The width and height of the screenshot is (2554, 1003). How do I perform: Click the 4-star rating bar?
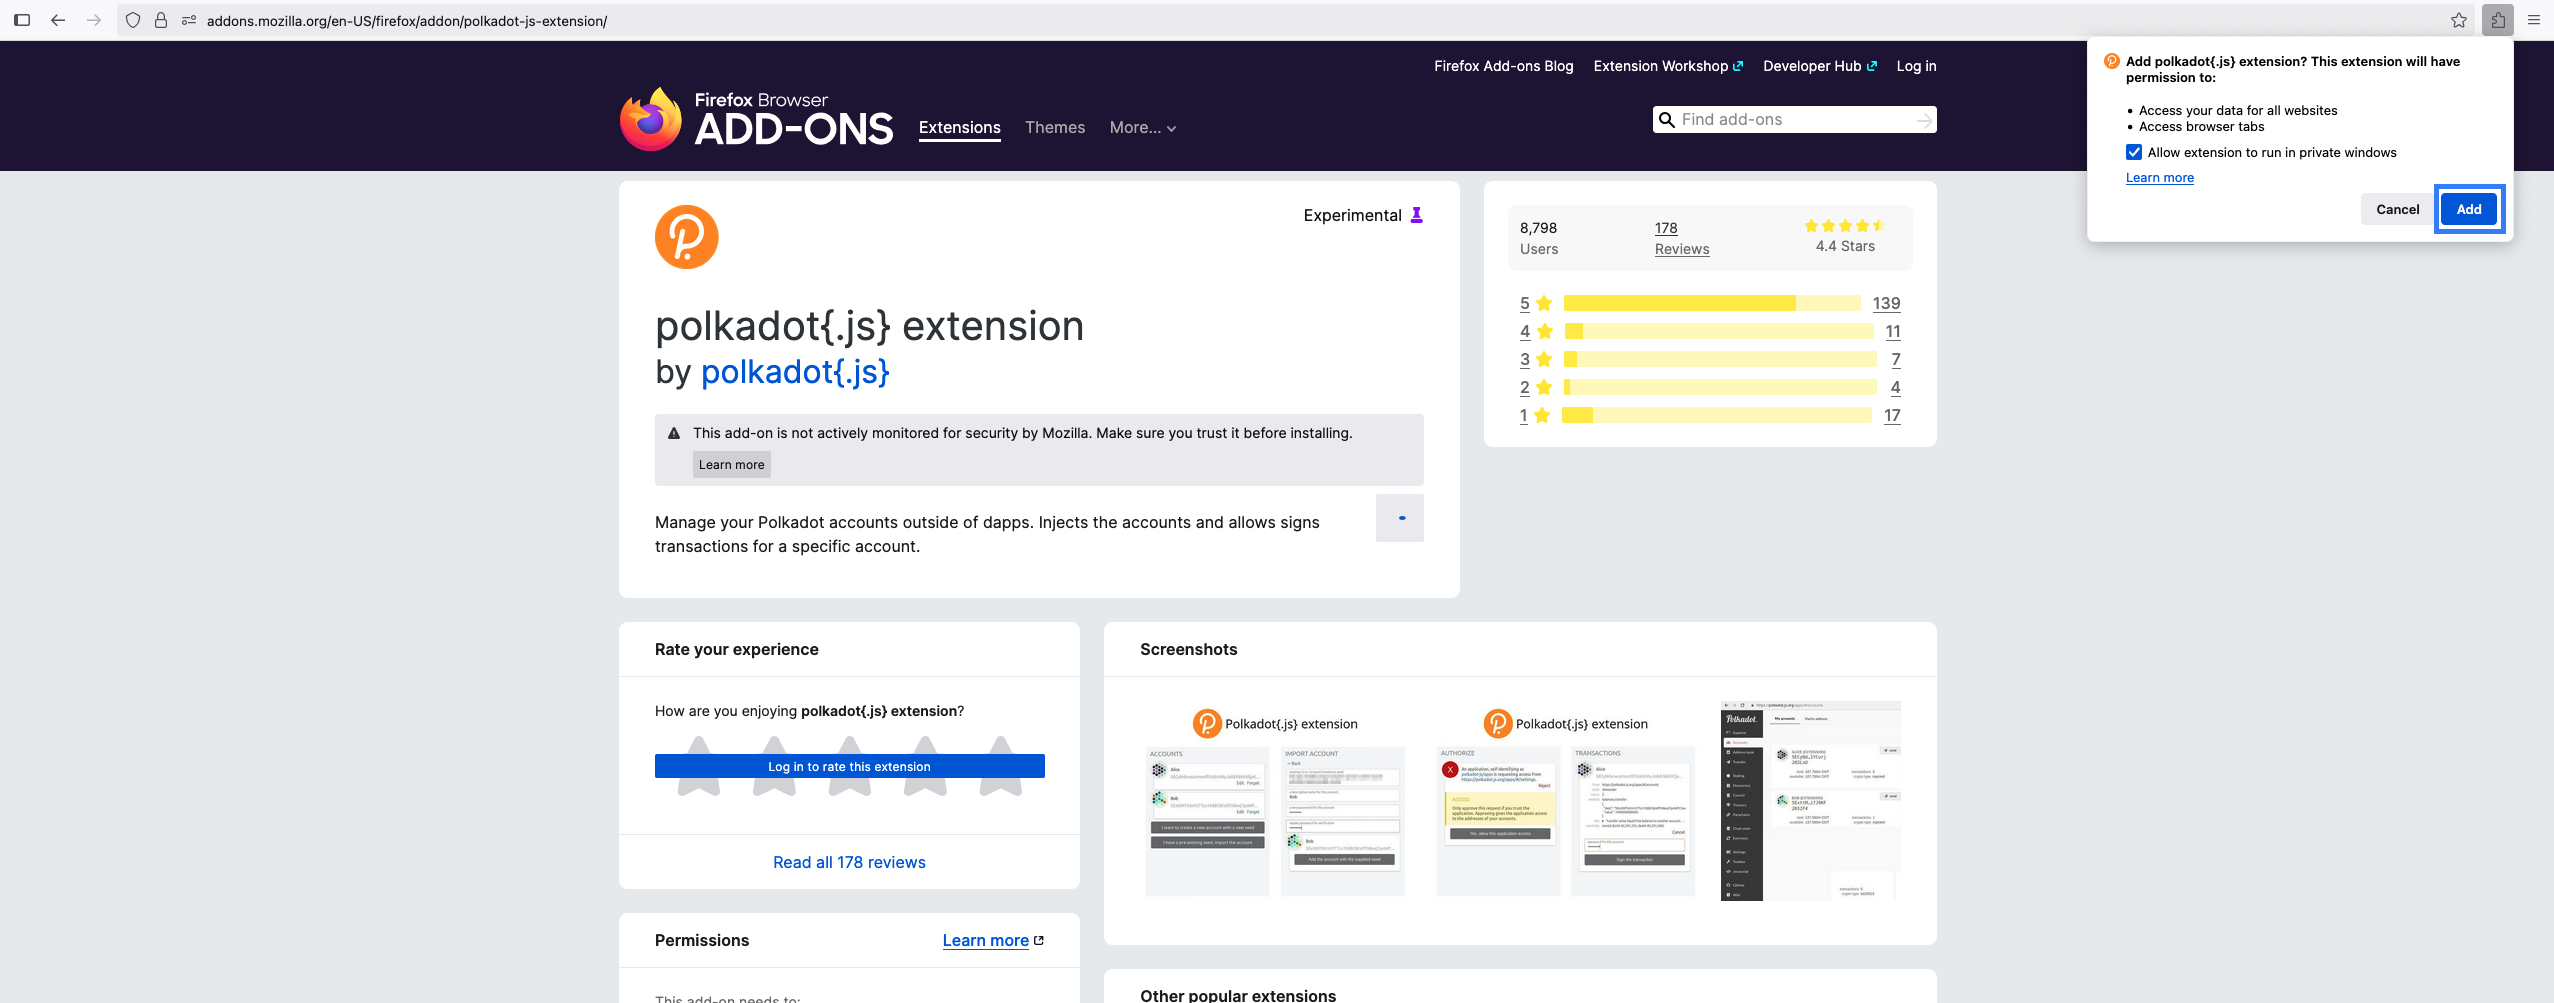pos(1719,331)
